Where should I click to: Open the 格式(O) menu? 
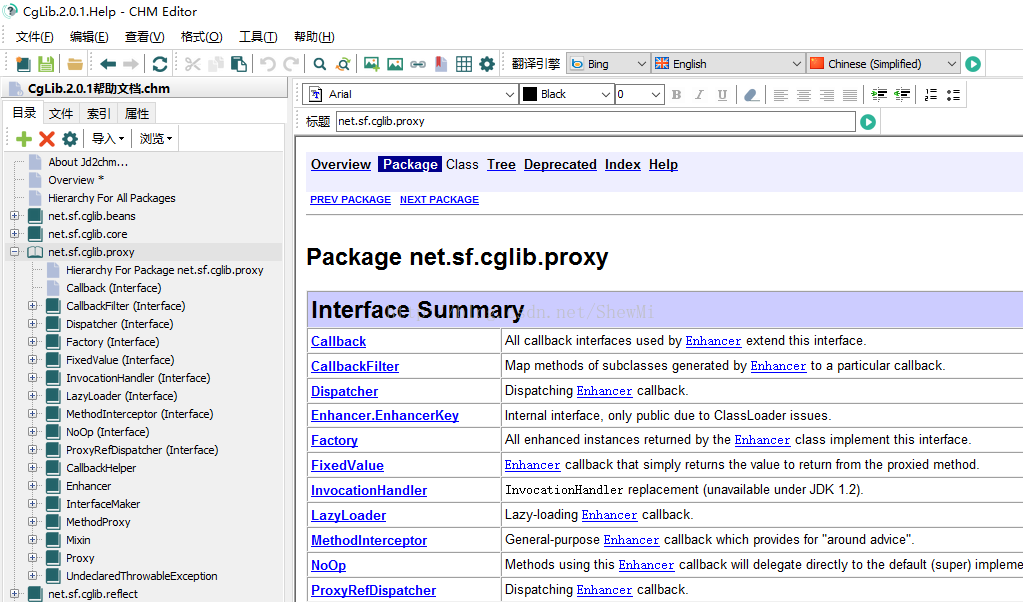click(x=201, y=37)
